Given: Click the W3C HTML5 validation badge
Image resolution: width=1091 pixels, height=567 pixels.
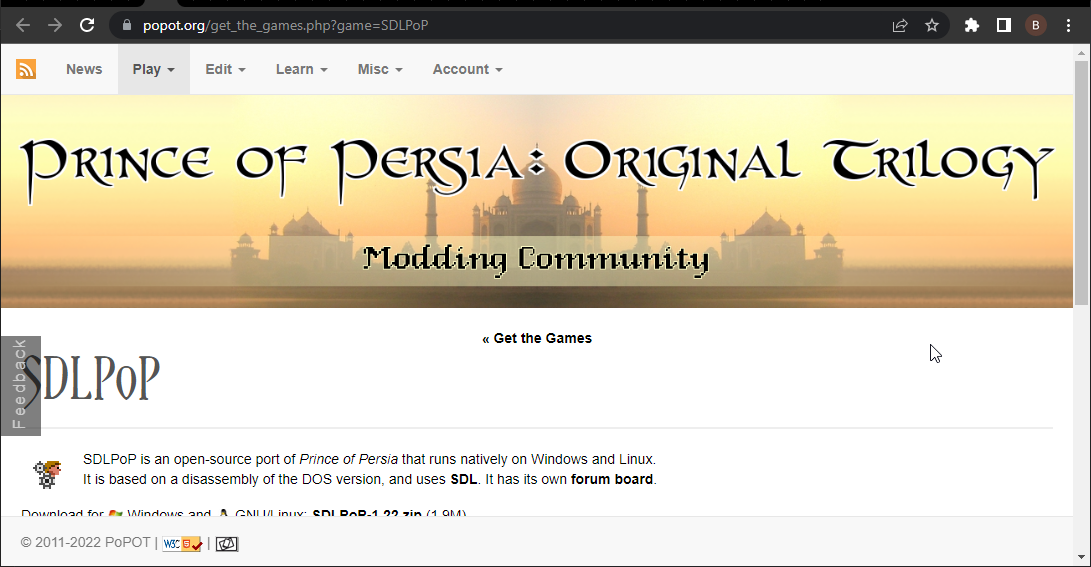Looking at the screenshot, I should pyautogui.click(x=182, y=544).
